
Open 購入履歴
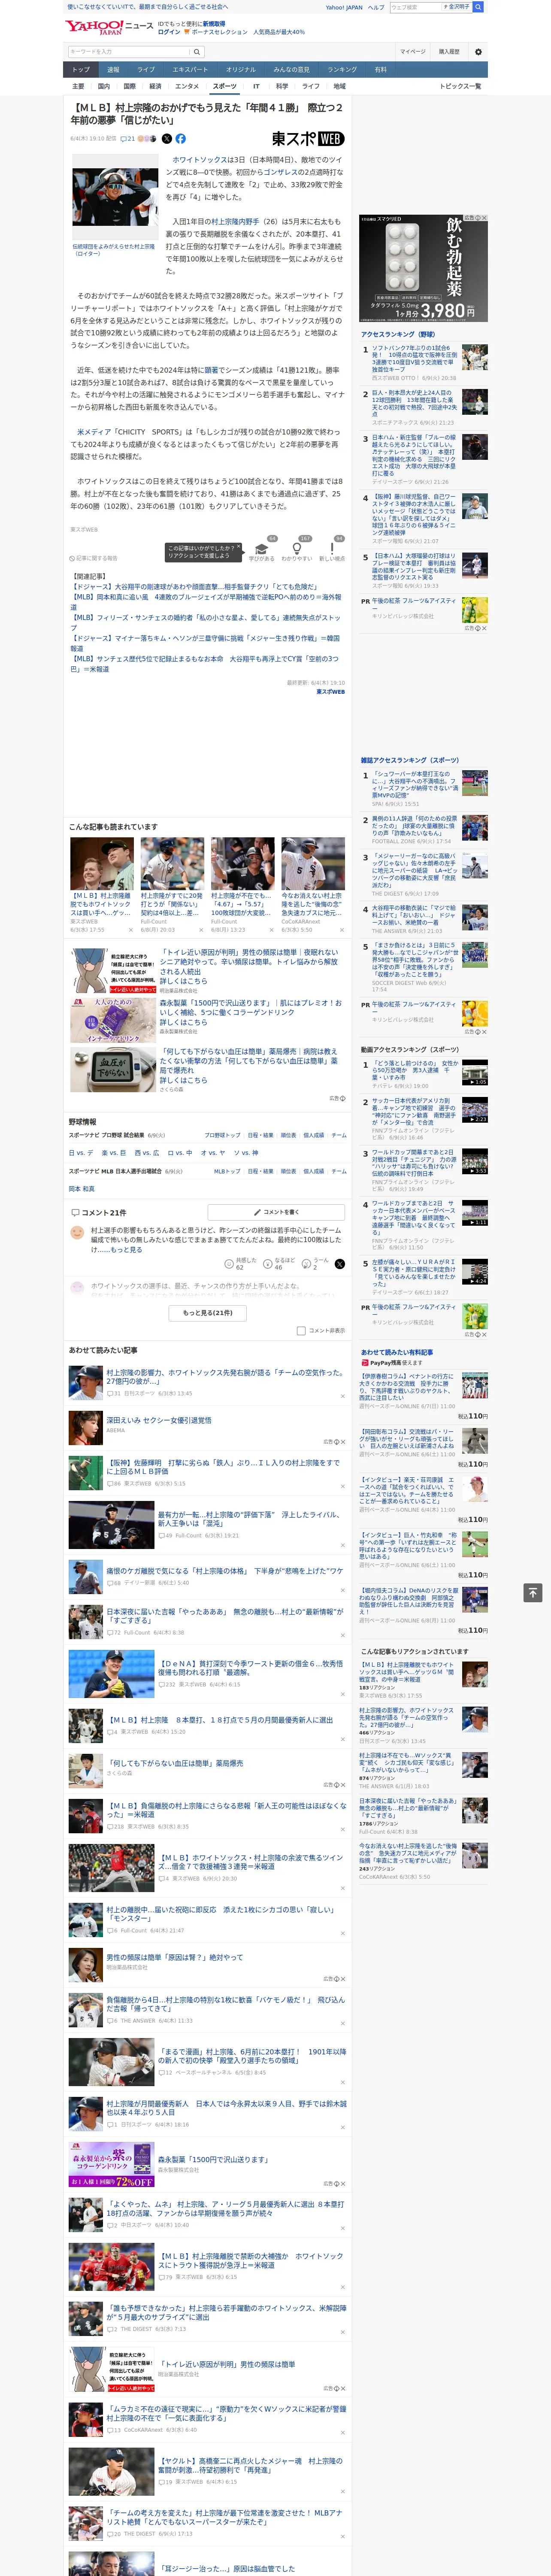pyautogui.click(x=449, y=51)
